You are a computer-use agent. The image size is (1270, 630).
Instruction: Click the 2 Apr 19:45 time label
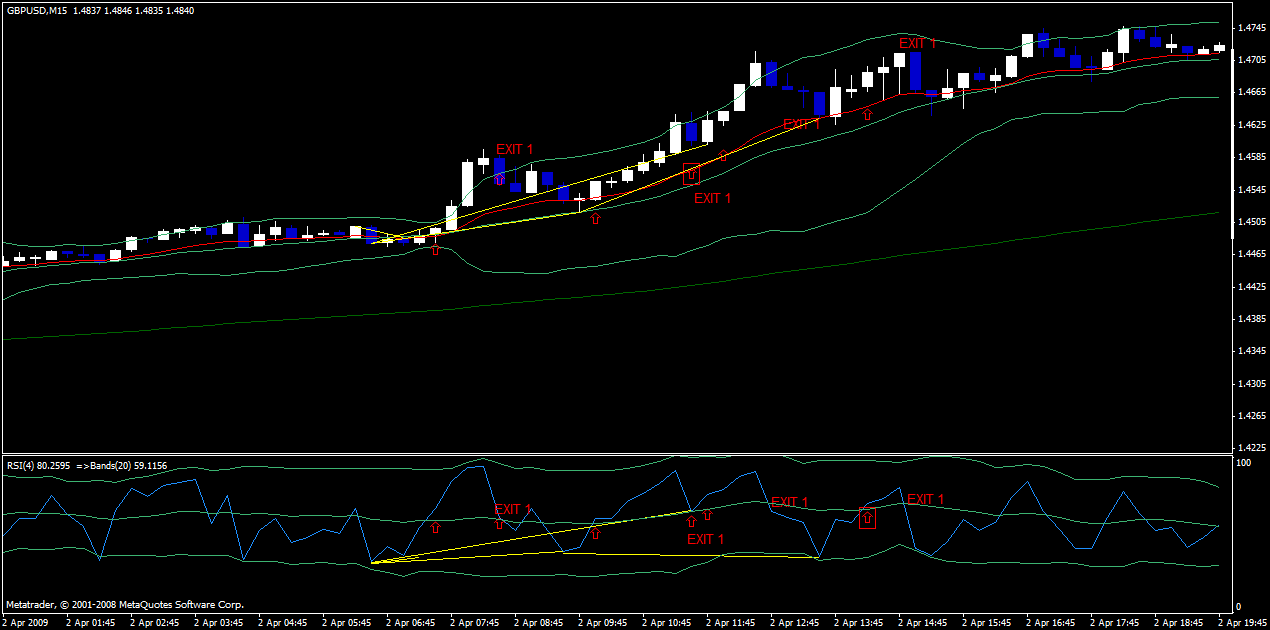coord(1243,622)
